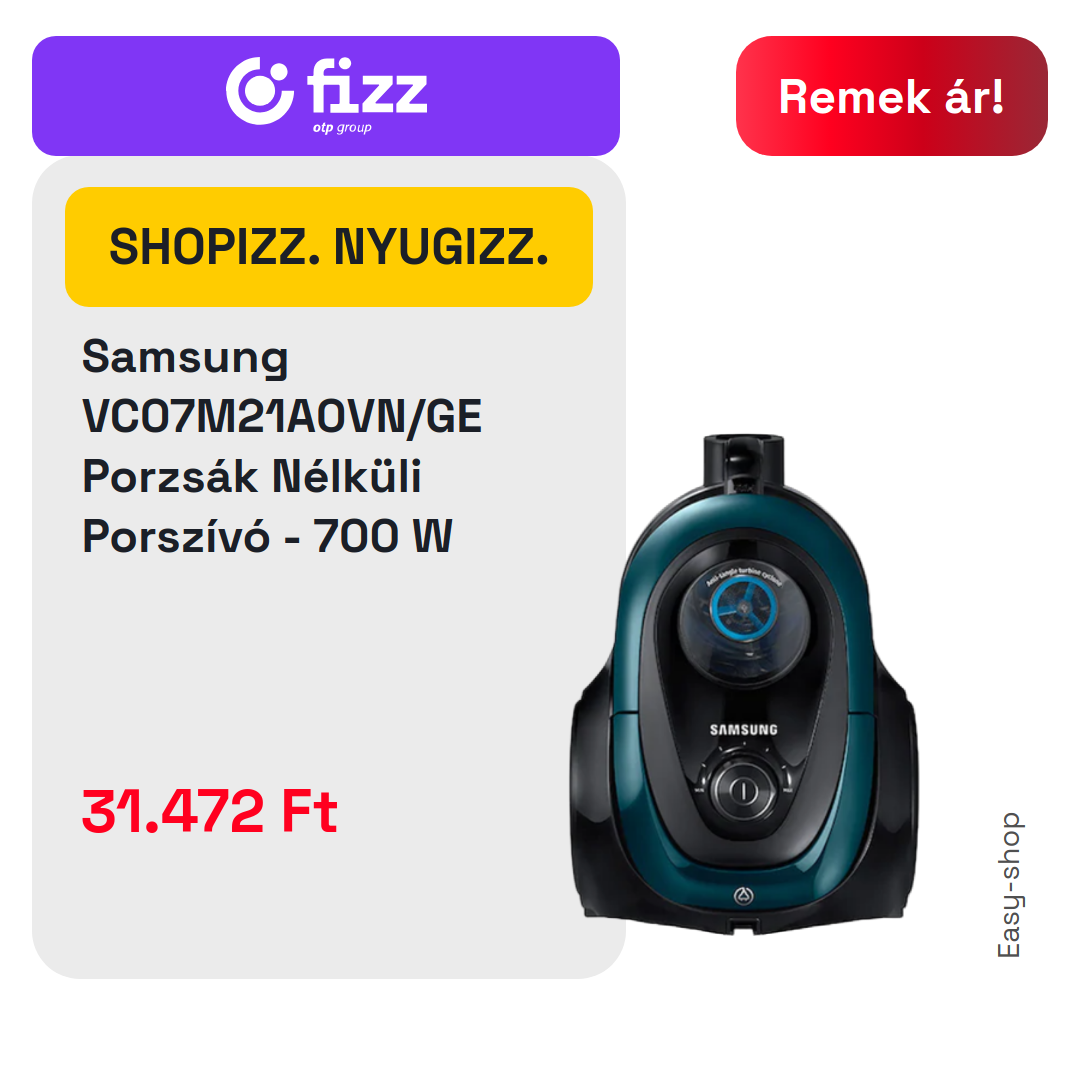Click the fizz wordmark text
The image size is (1080, 1080).
(367, 86)
